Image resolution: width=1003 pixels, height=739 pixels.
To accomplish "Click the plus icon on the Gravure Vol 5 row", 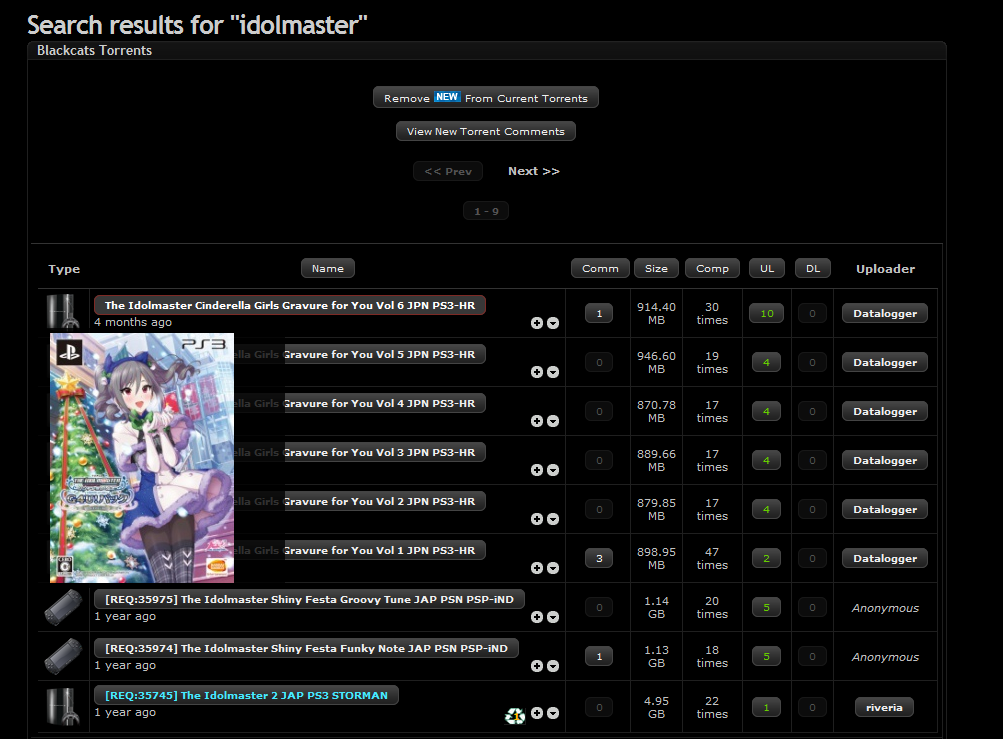I will coord(537,372).
